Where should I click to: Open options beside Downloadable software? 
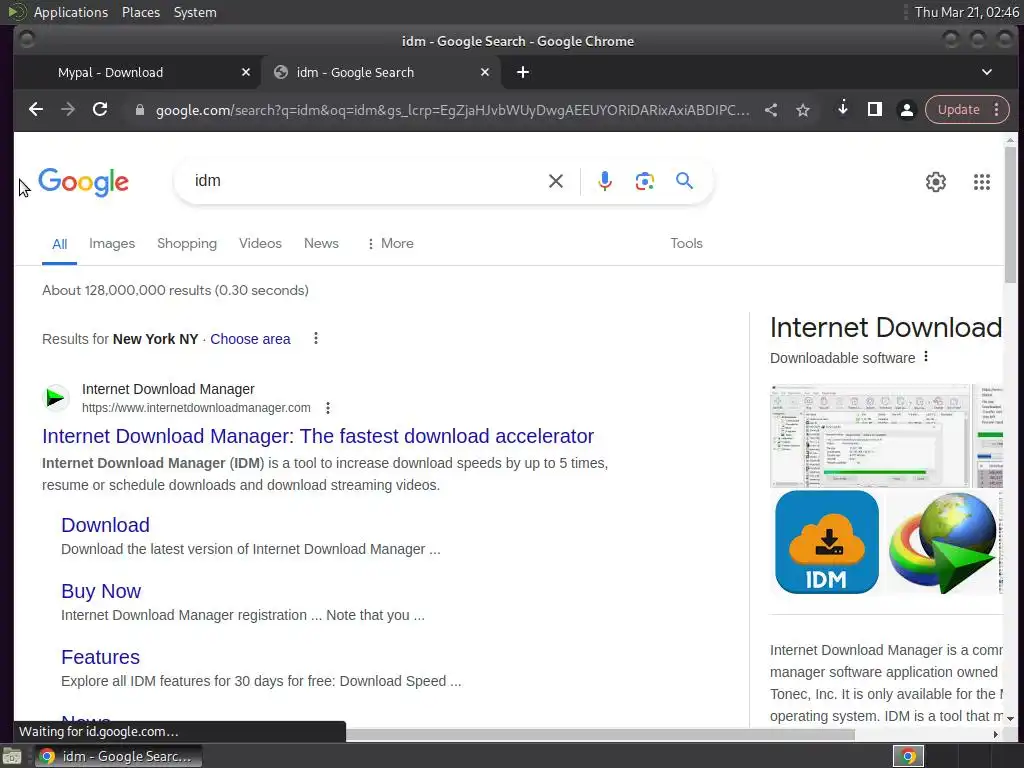pos(926,357)
